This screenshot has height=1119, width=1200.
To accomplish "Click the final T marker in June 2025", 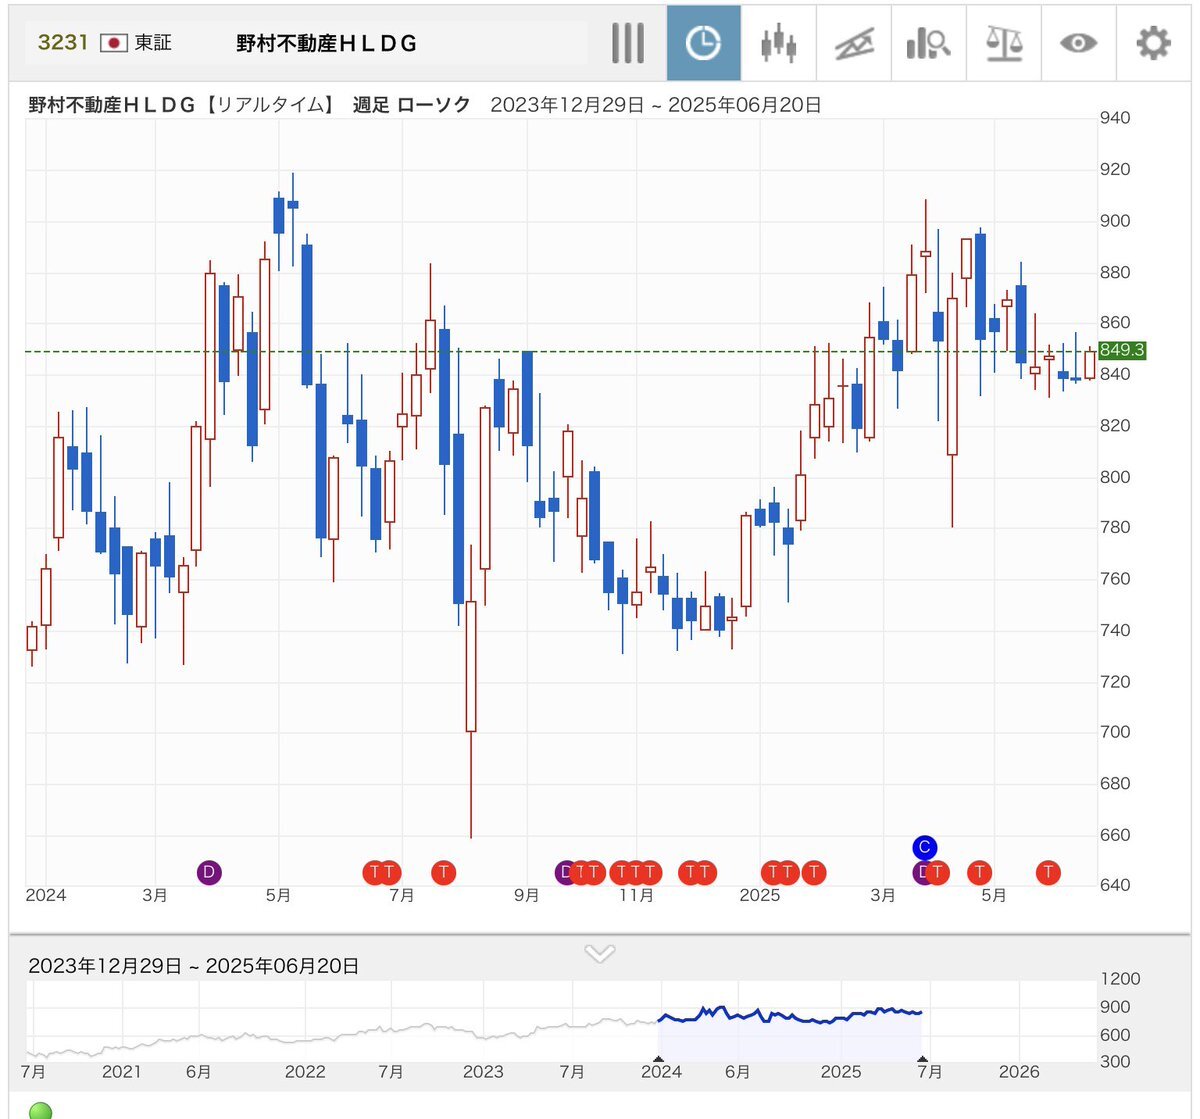I will [x=1048, y=873].
